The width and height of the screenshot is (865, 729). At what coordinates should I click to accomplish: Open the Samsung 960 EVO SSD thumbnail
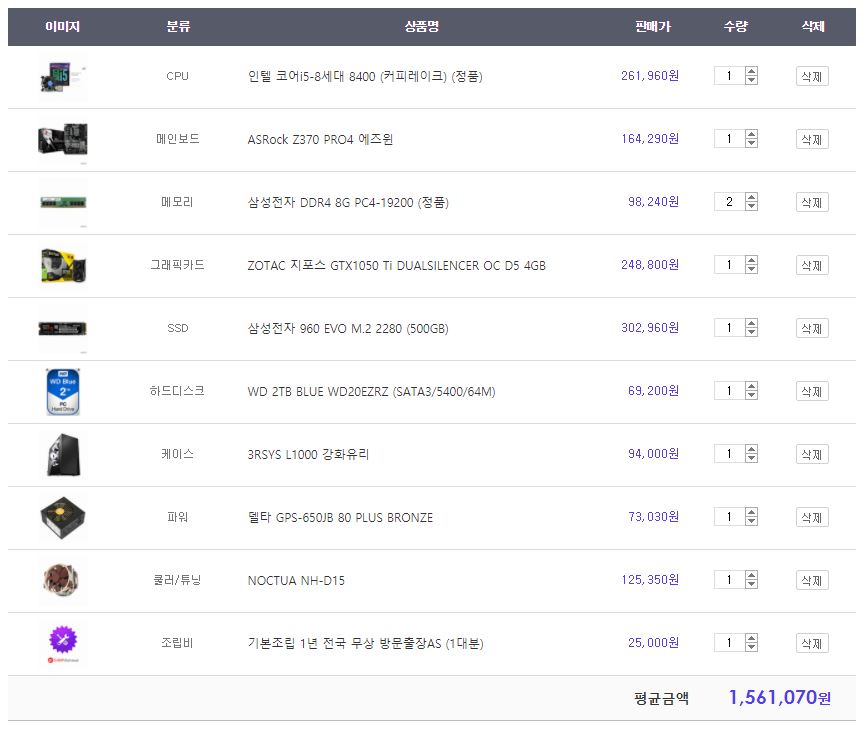point(63,328)
